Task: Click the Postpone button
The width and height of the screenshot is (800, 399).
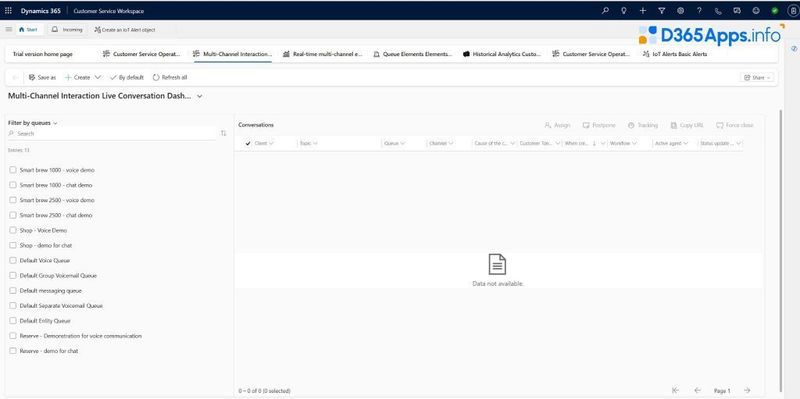Action: pos(599,125)
